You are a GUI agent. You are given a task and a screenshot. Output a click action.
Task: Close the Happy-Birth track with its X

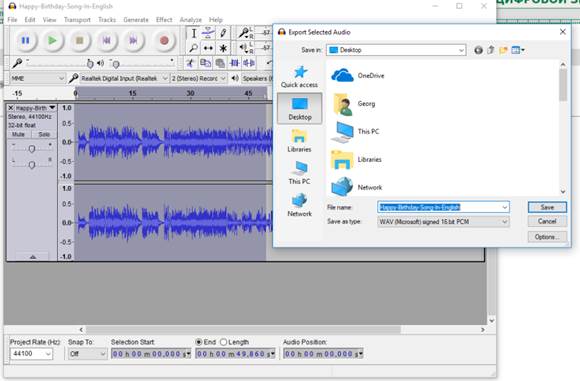11,108
